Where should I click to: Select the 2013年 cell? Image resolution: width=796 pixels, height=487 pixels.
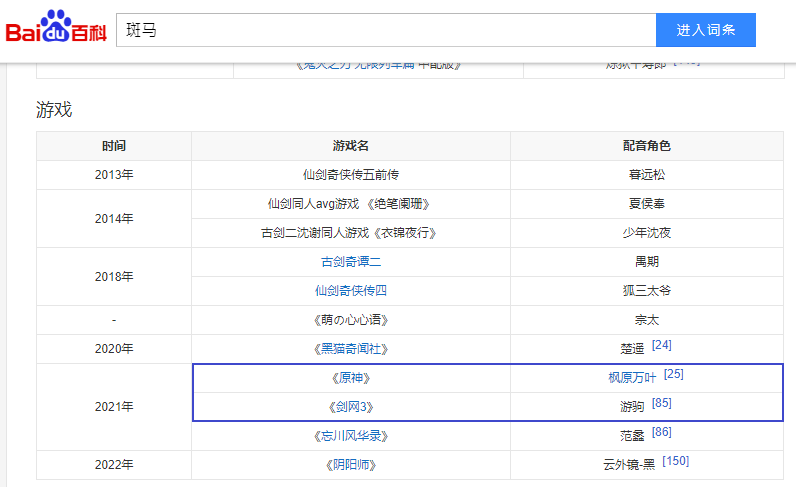[114, 175]
